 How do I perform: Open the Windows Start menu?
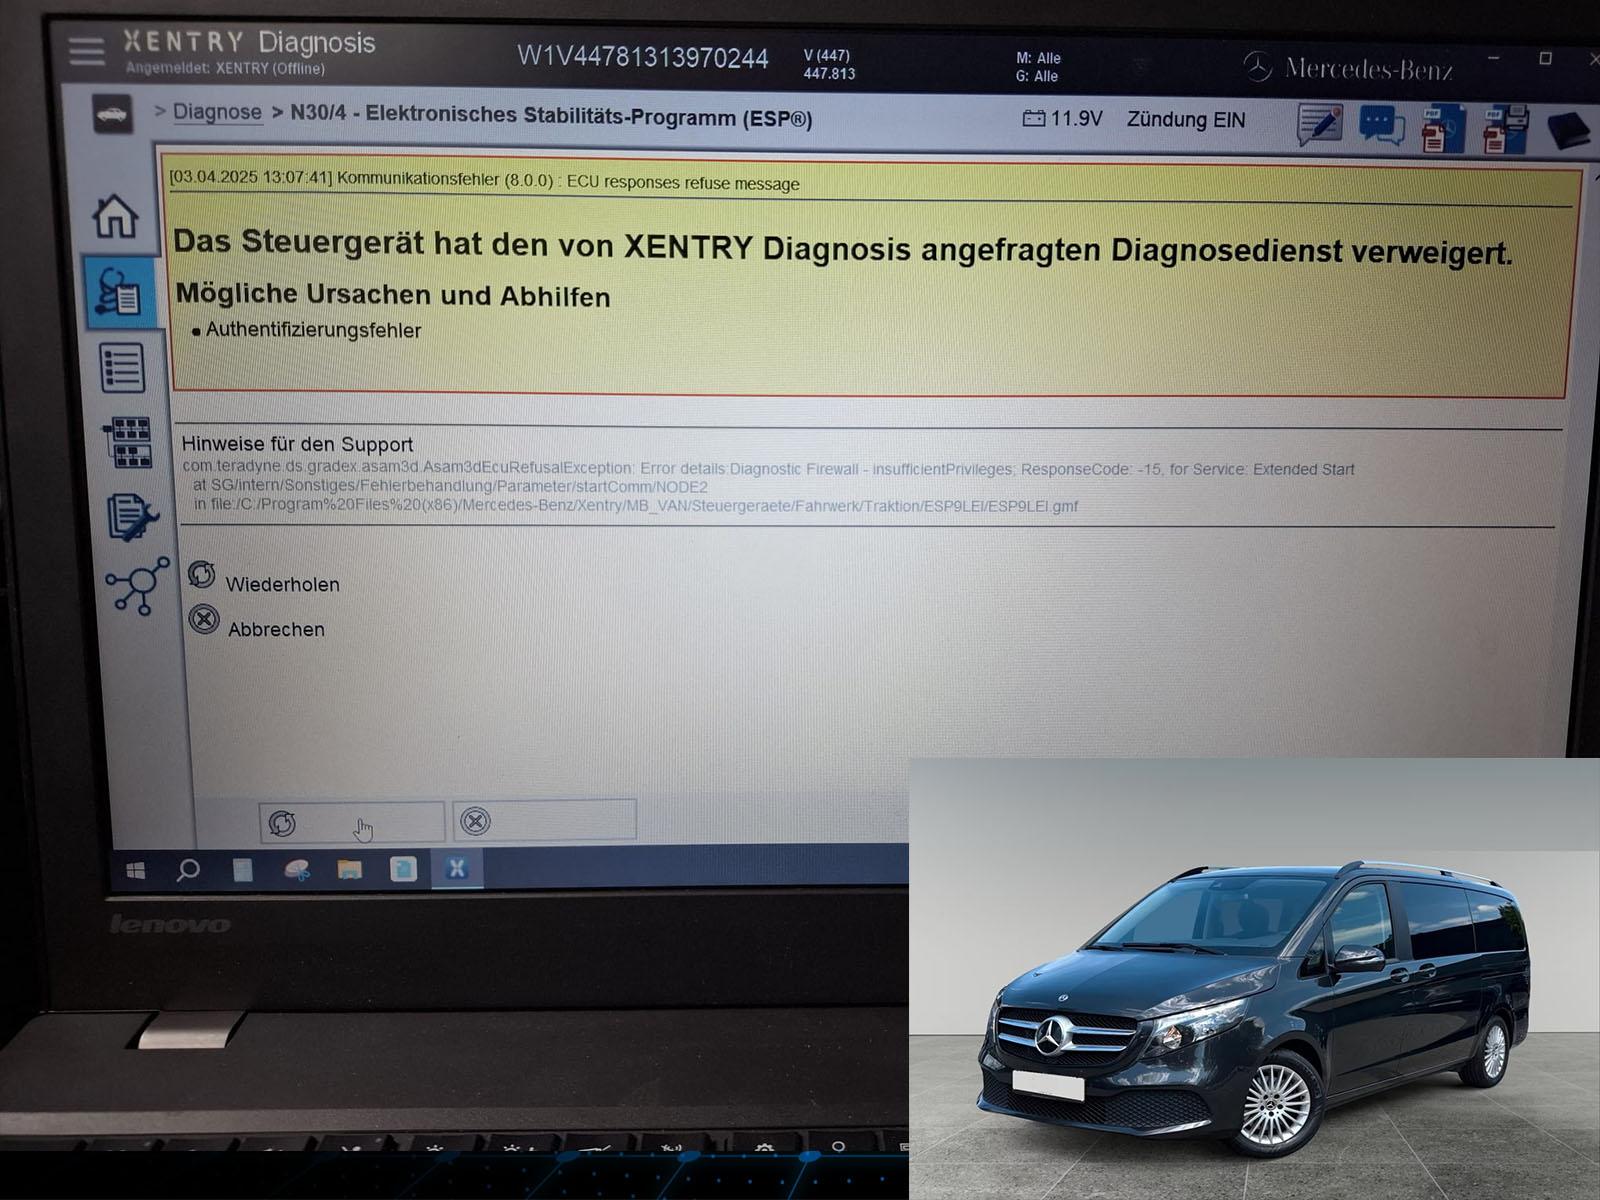point(136,871)
